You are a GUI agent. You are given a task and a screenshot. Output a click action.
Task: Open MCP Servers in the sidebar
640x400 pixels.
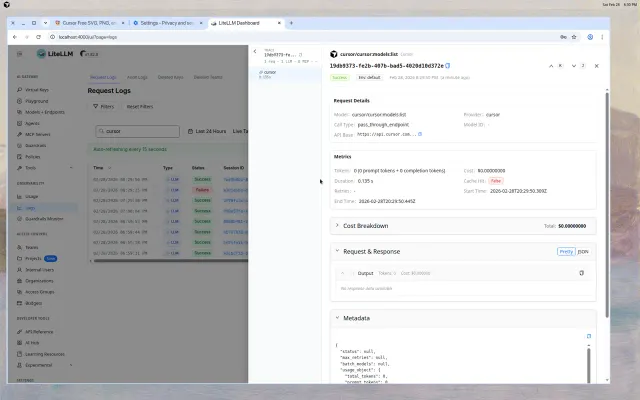pos(38,134)
